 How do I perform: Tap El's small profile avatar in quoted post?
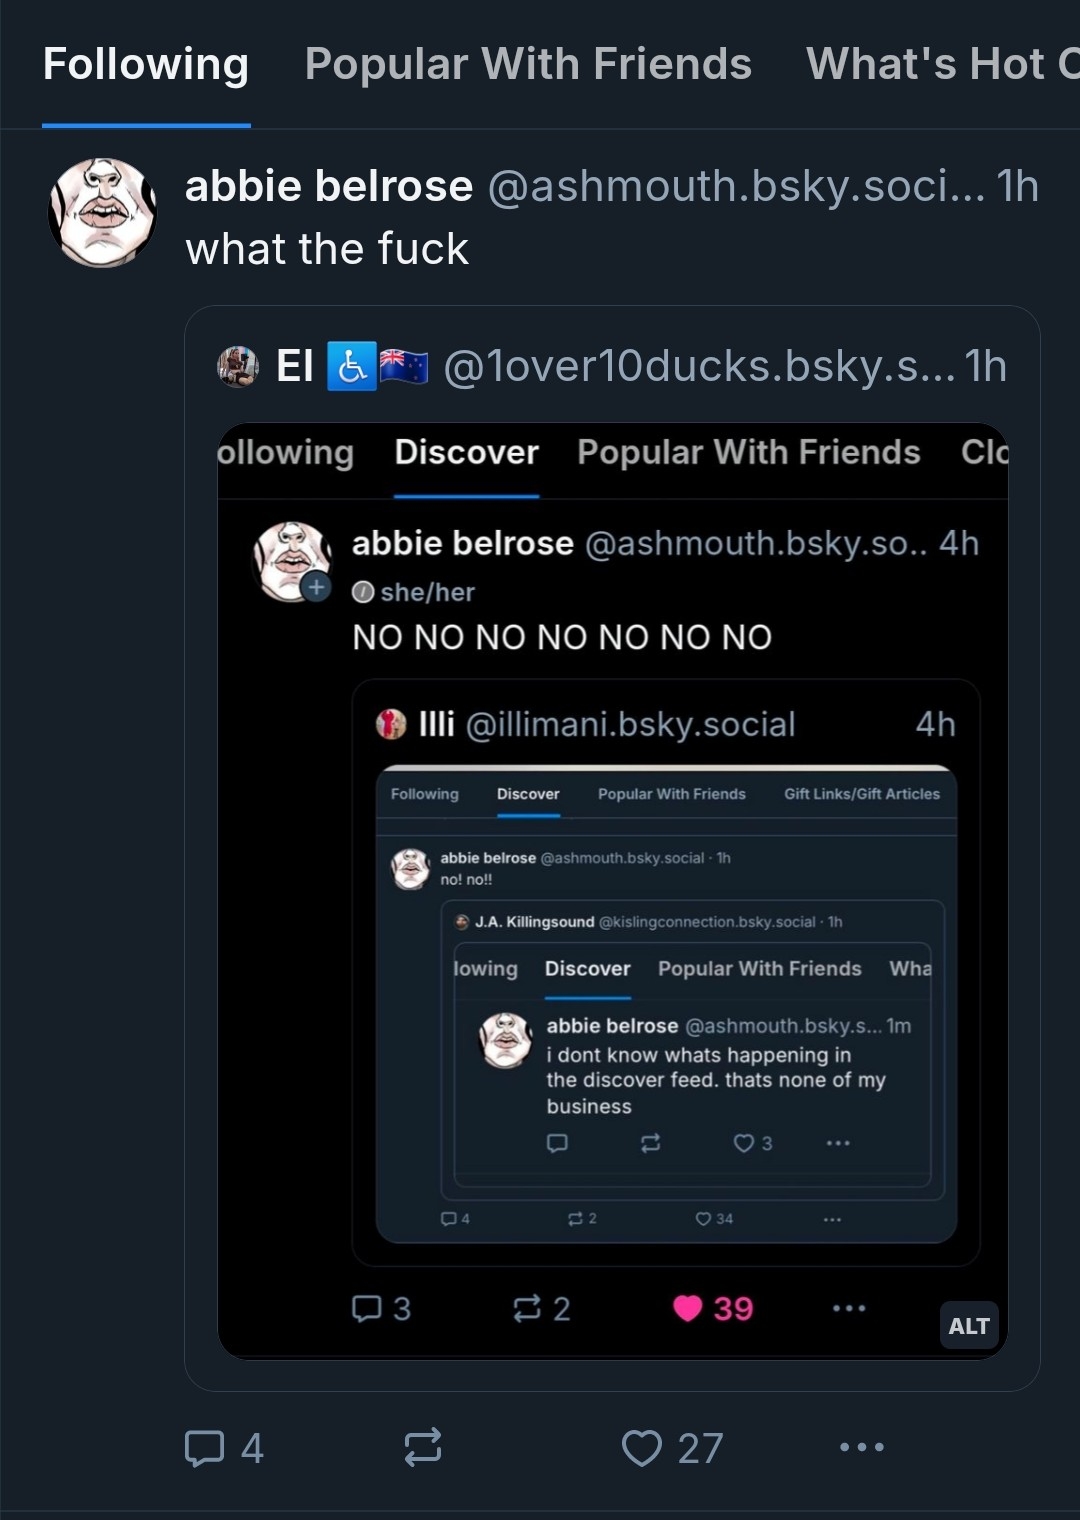click(x=238, y=366)
